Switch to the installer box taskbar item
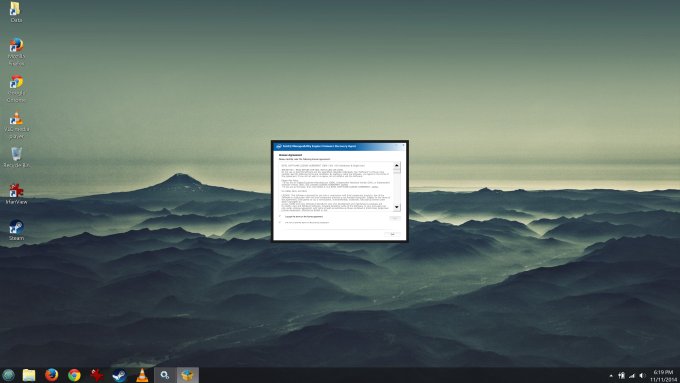 tap(187, 375)
